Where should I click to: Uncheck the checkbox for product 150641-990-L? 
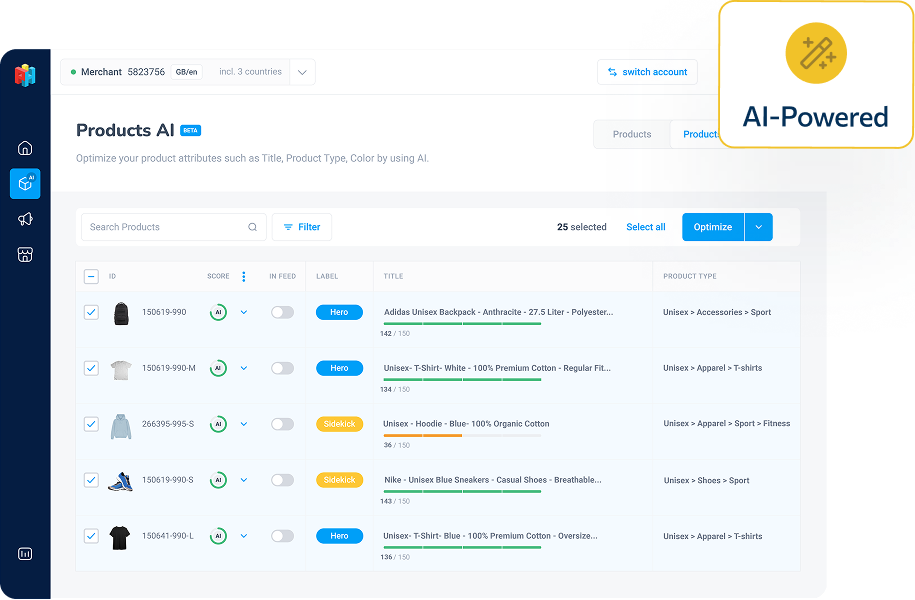pyautogui.click(x=91, y=536)
